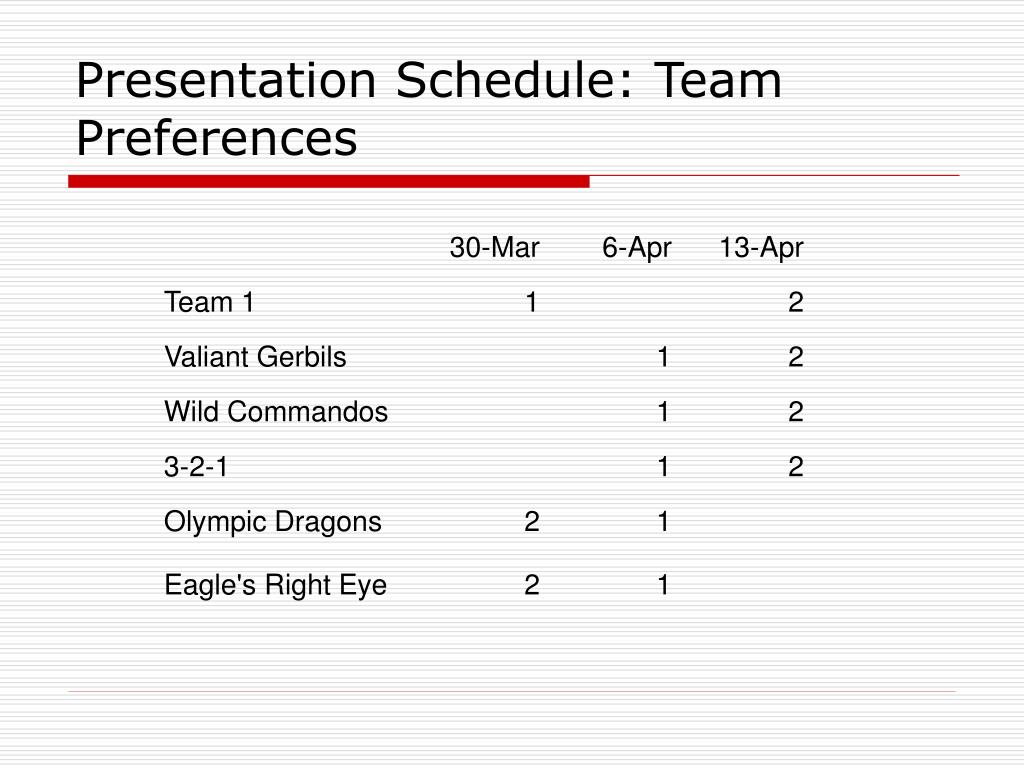Select the 13-Apr column header
This screenshot has height=768, width=1024.
(x=761, y=249)
